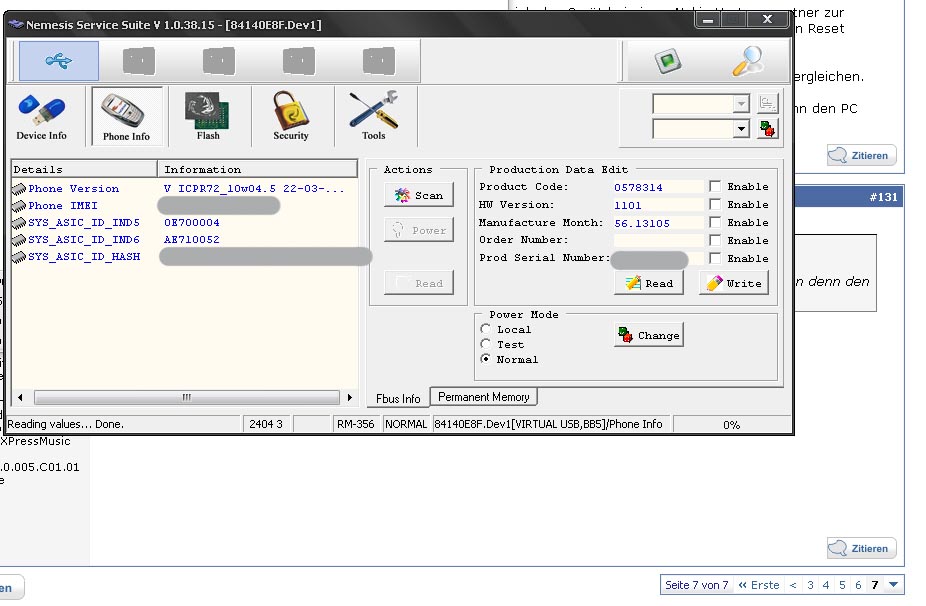This screenshot has height=606, width=926.
Task: Click the Change power mode button
Action: 649,335
